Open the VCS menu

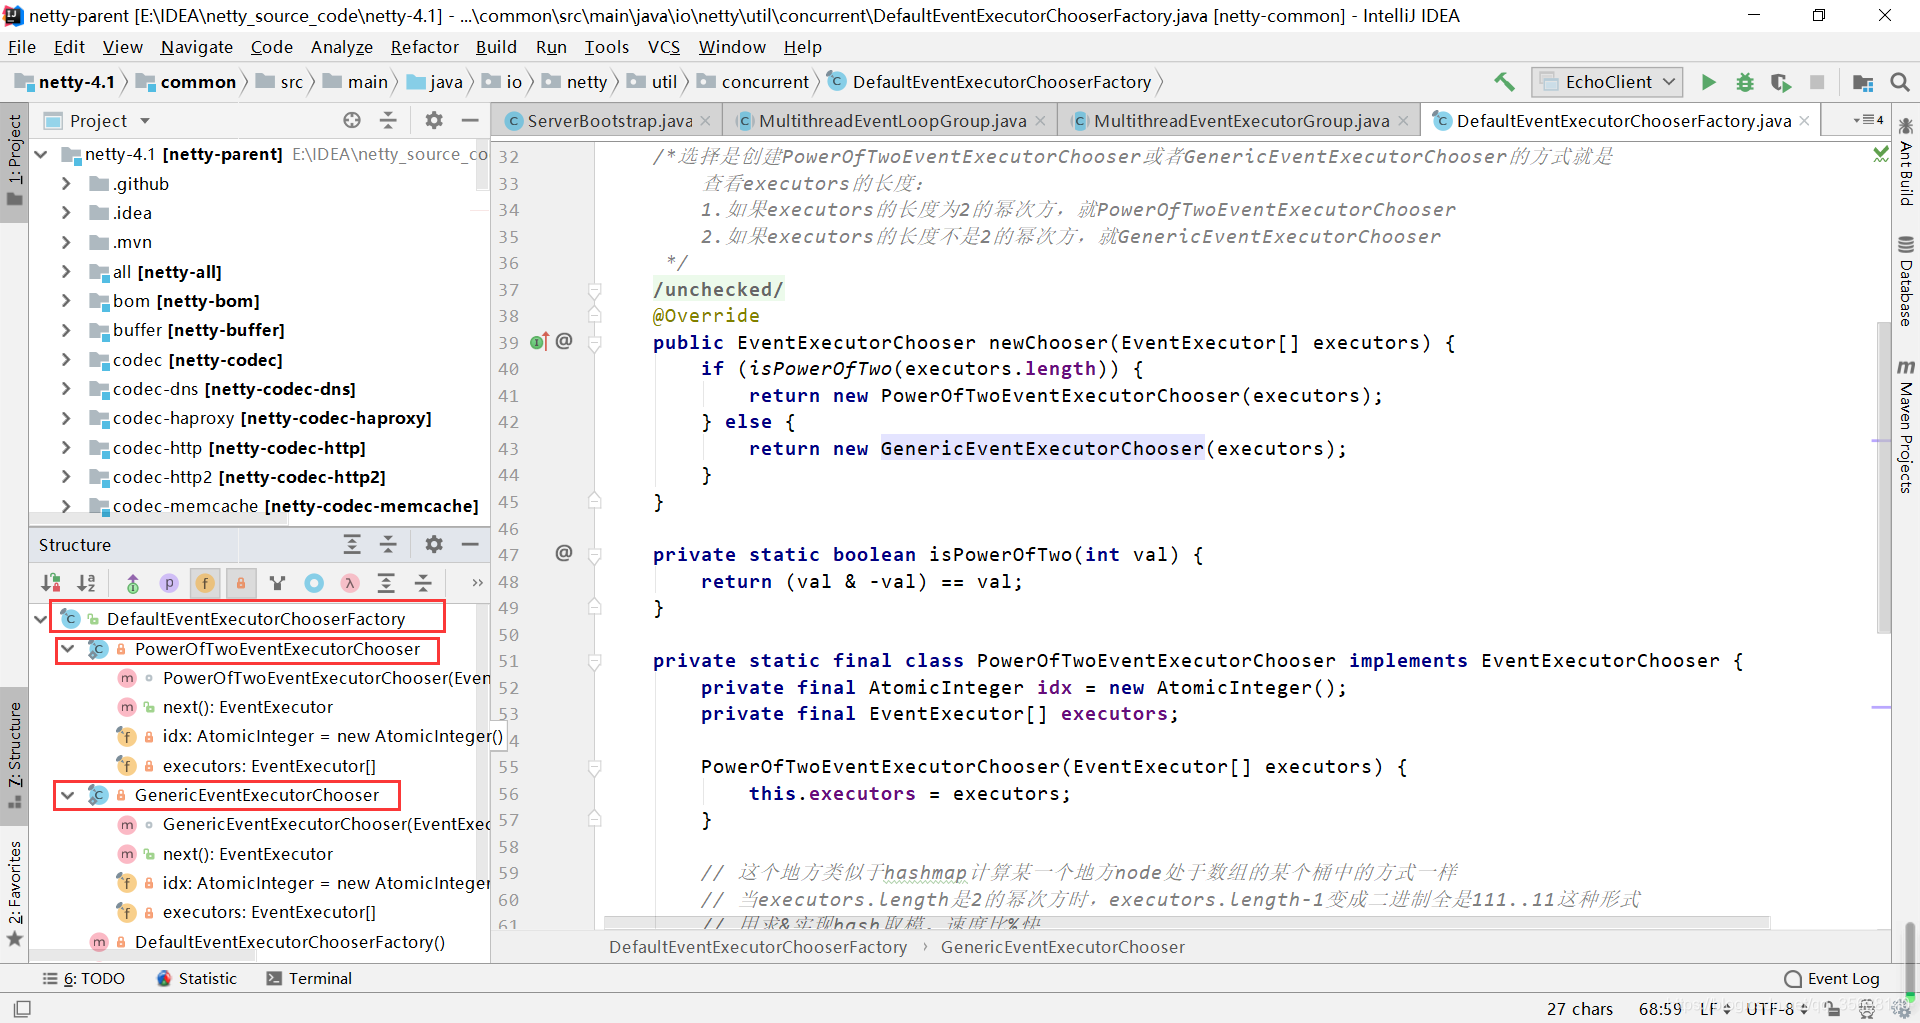663,47
